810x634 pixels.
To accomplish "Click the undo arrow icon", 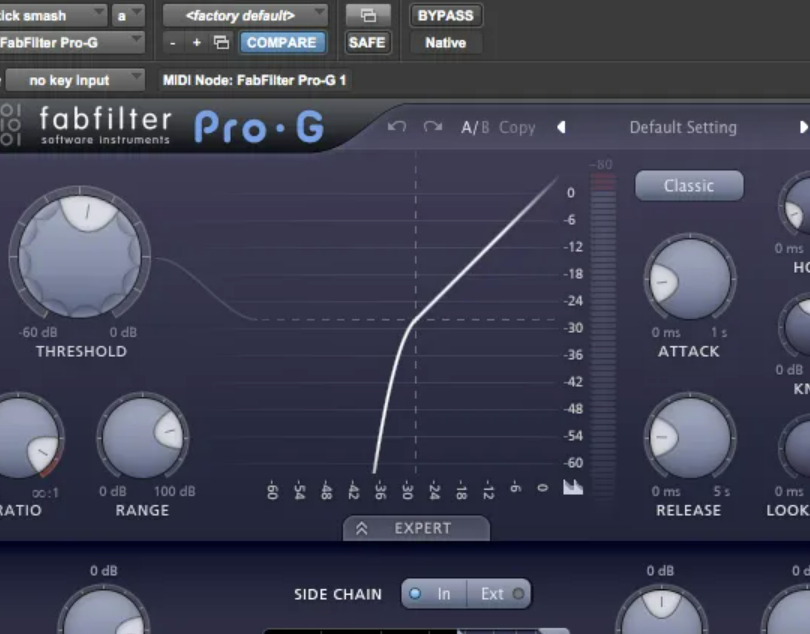I will [397, 127].
